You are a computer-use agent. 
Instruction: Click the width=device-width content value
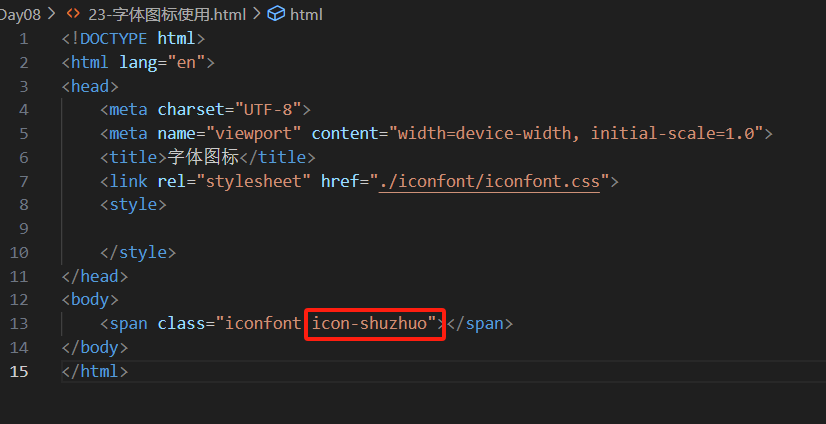tap(484, 133)
